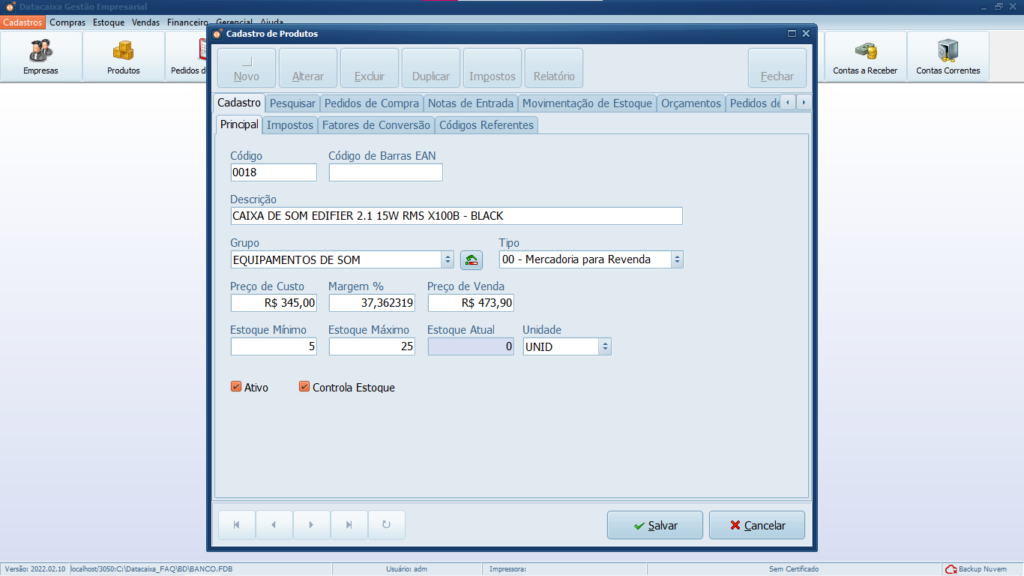Click the Descrição input field
1024x576 pixels.
pyautogui.click(x=455, y=216)
